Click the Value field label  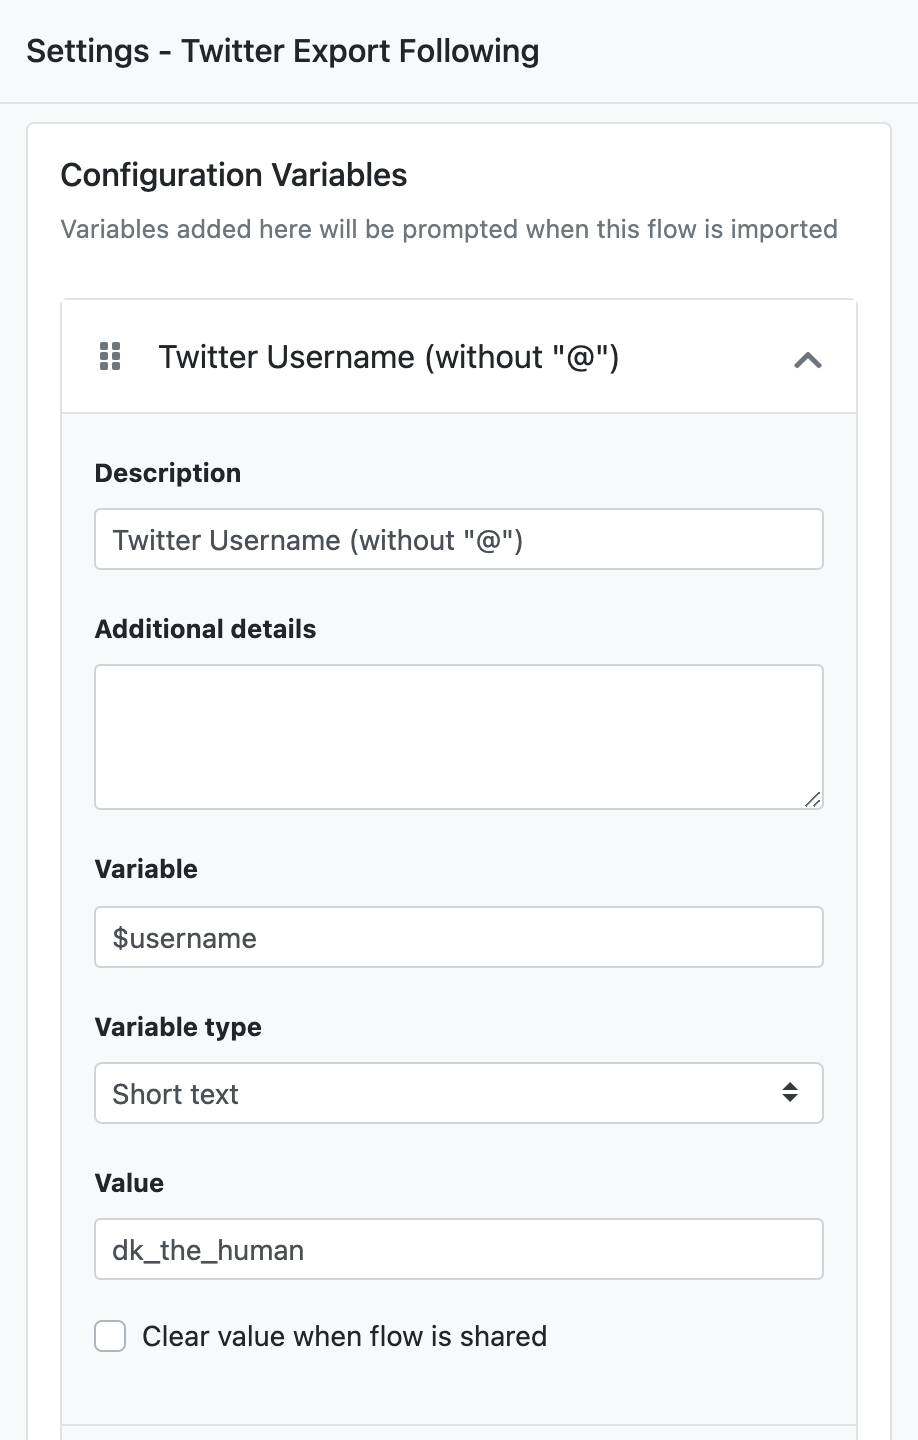(129, 1183)
